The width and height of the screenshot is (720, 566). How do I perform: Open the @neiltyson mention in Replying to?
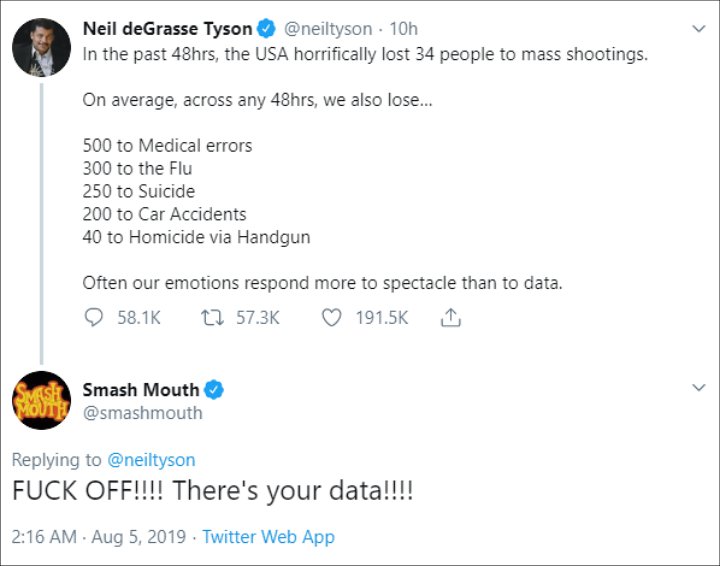click(152, 460)
